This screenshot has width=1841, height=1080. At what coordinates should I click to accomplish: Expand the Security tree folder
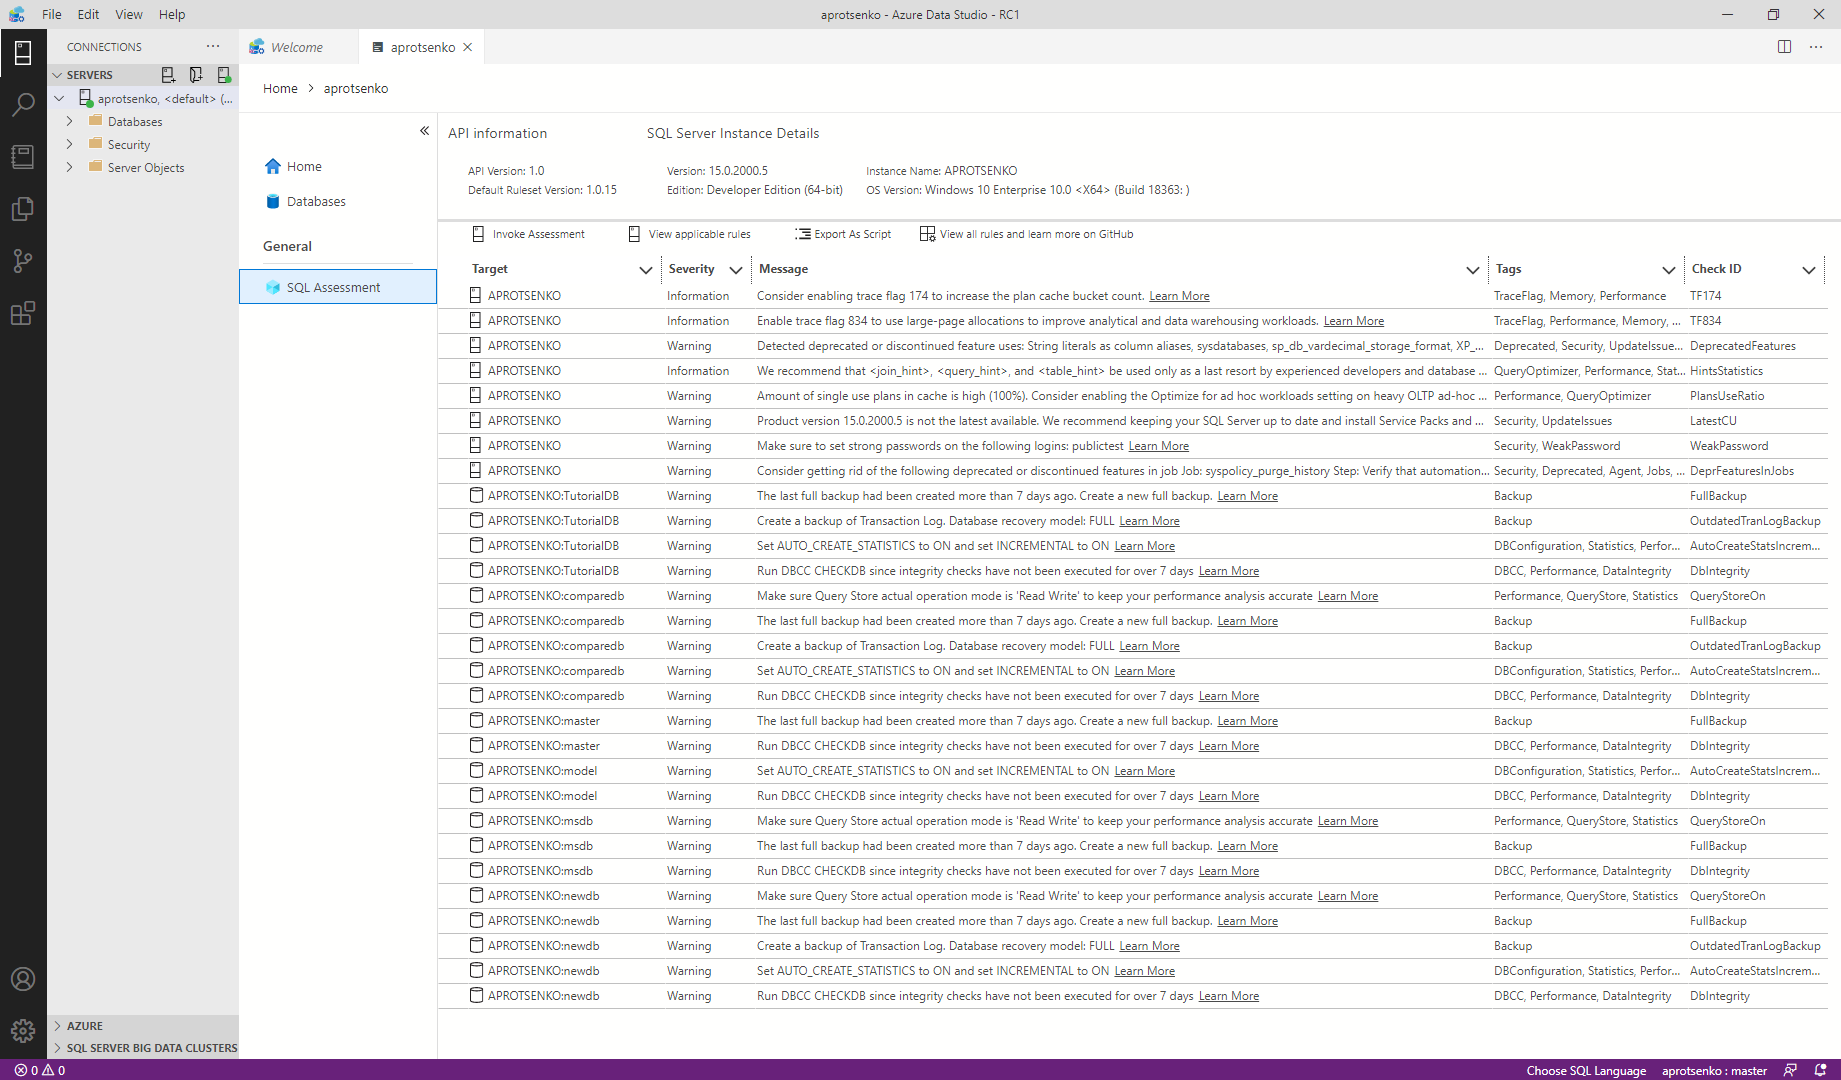(69, 144)
